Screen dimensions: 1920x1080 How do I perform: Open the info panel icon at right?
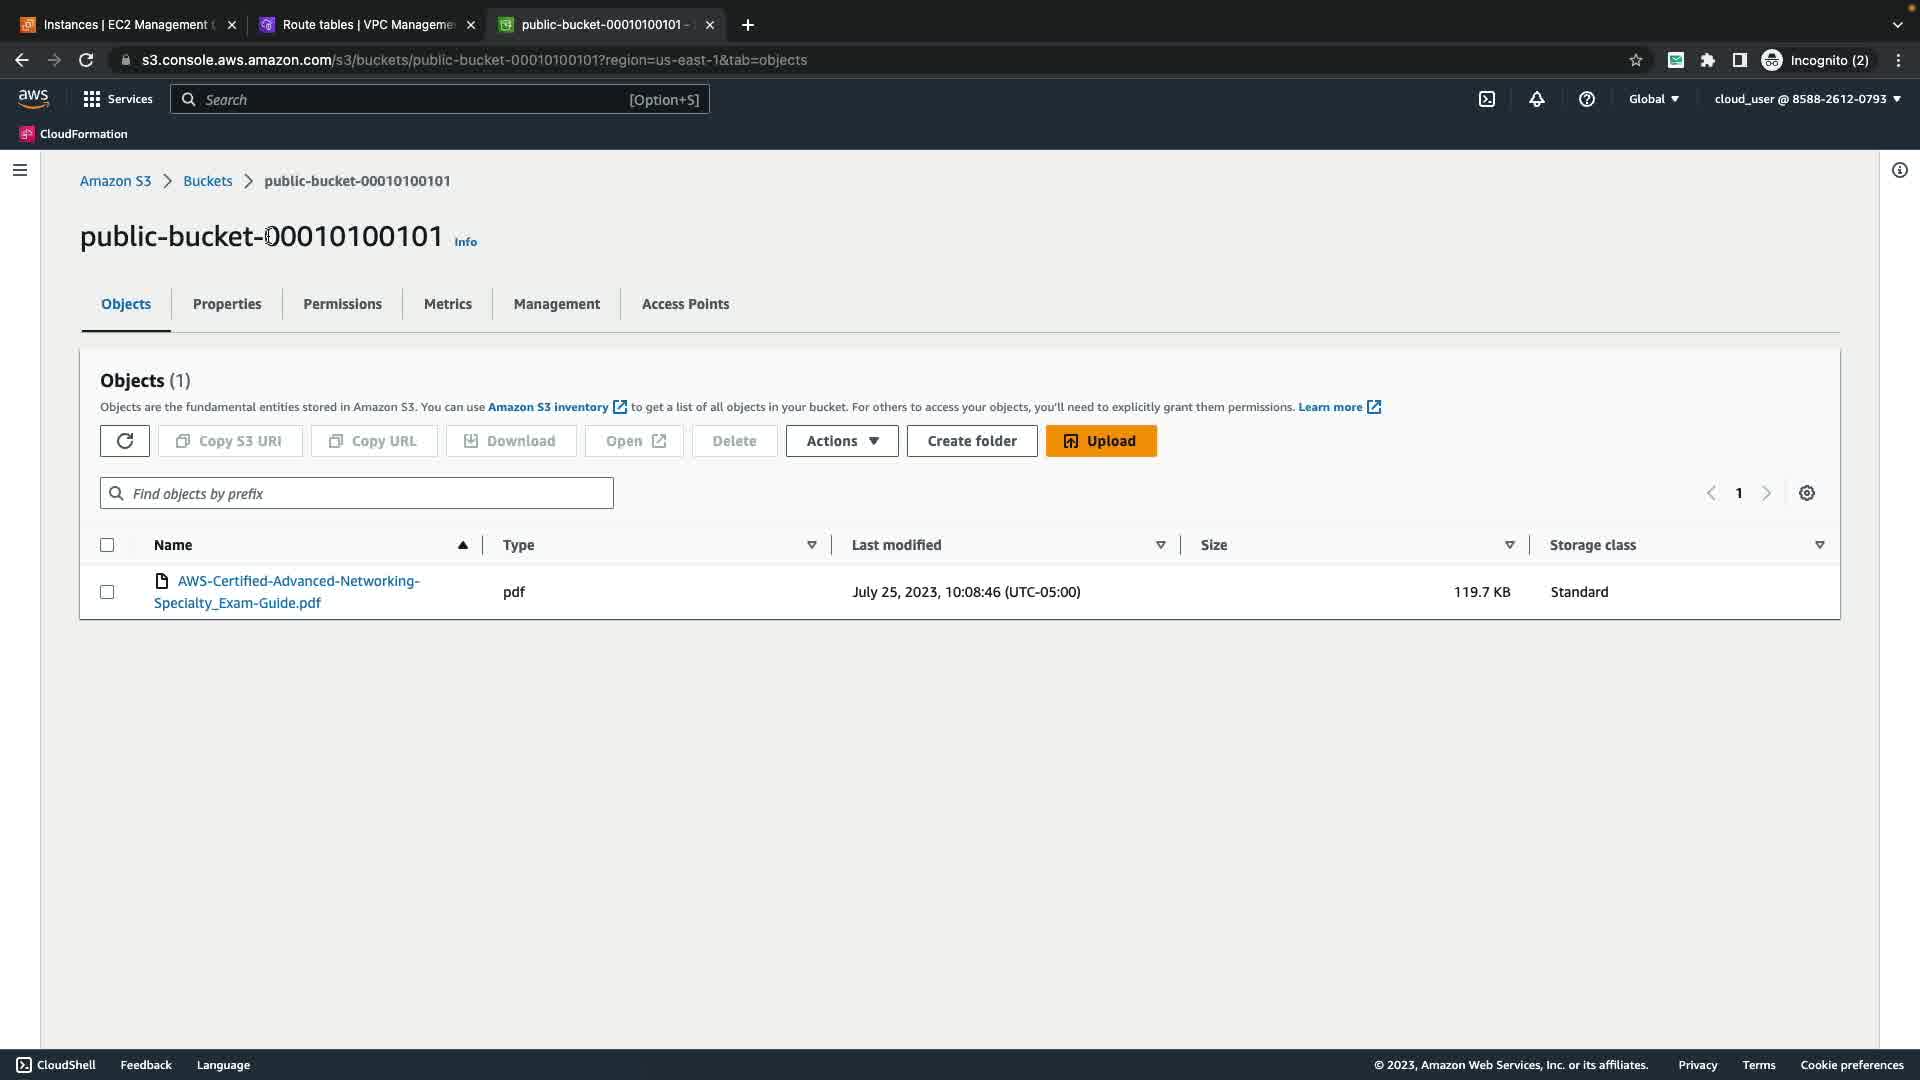[x=1900, y=170]
